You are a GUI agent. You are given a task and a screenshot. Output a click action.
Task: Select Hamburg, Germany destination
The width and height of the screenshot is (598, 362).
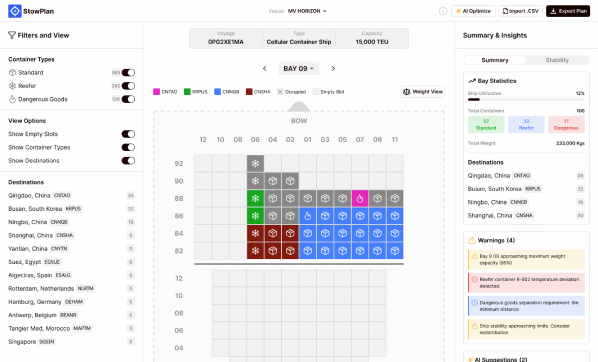71,302
